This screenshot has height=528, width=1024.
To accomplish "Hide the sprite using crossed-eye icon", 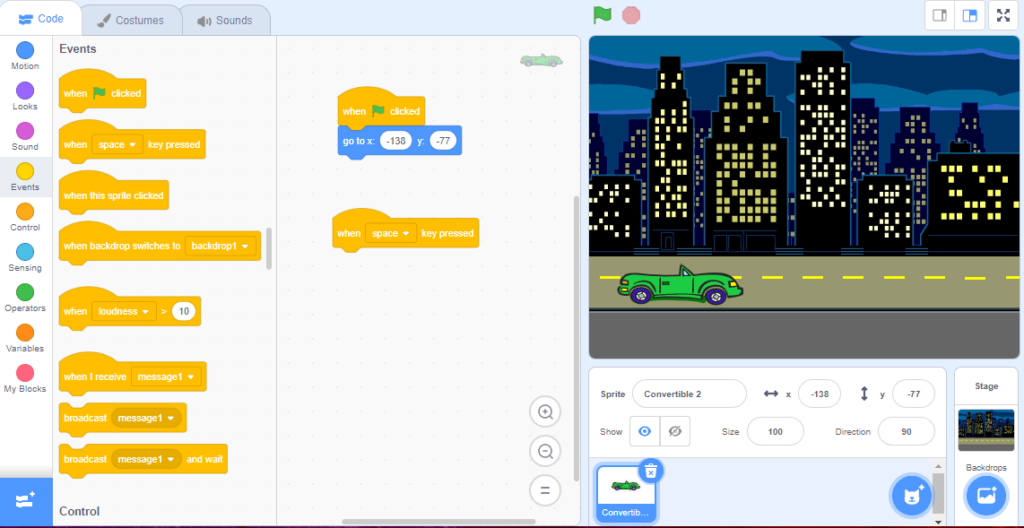I will pos(674,431).
